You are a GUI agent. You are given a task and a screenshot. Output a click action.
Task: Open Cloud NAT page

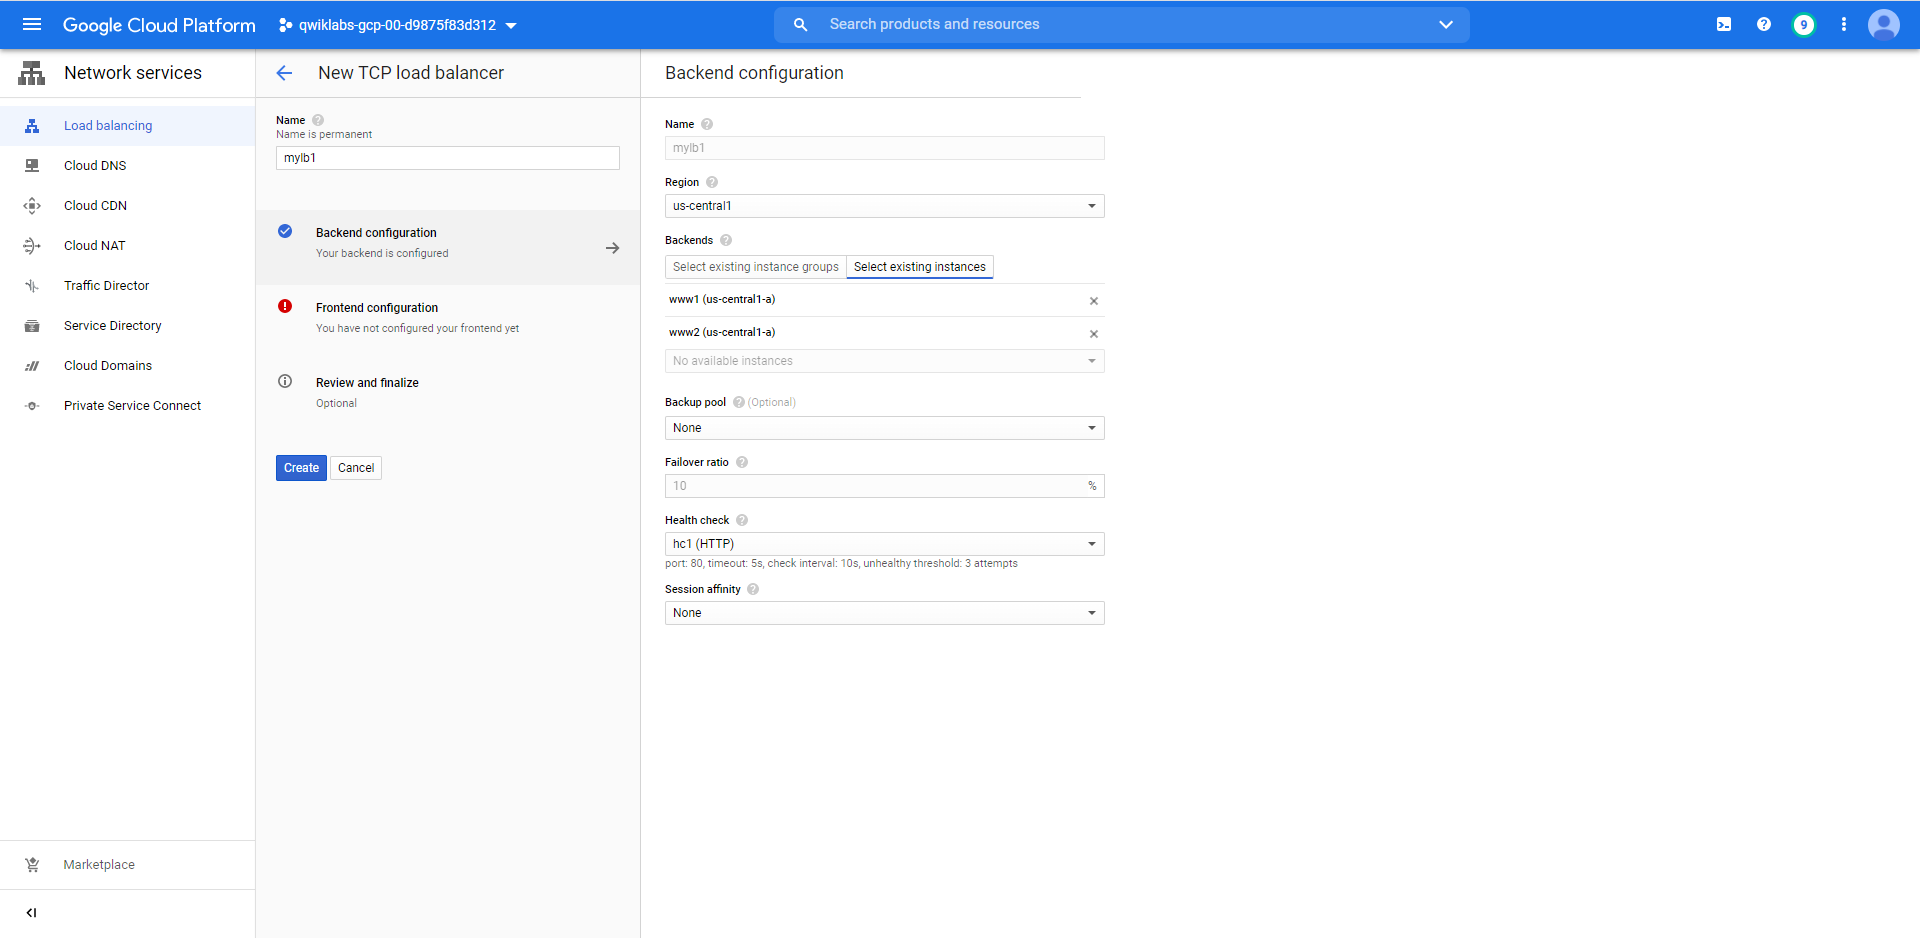95,246
